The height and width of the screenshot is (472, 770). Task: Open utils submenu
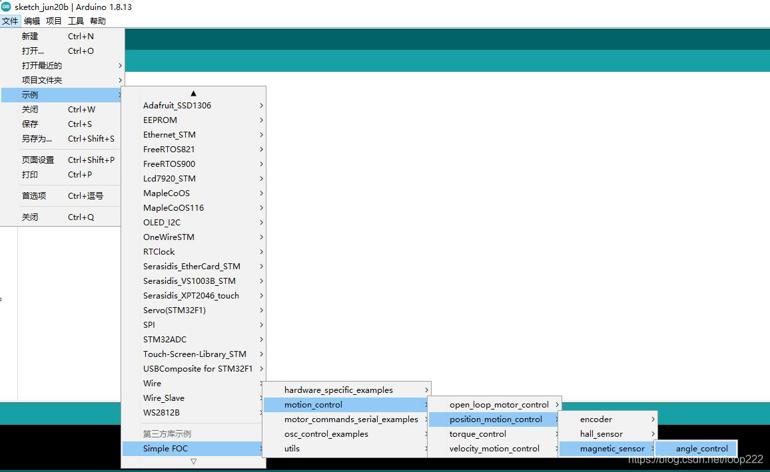(347, 448)
